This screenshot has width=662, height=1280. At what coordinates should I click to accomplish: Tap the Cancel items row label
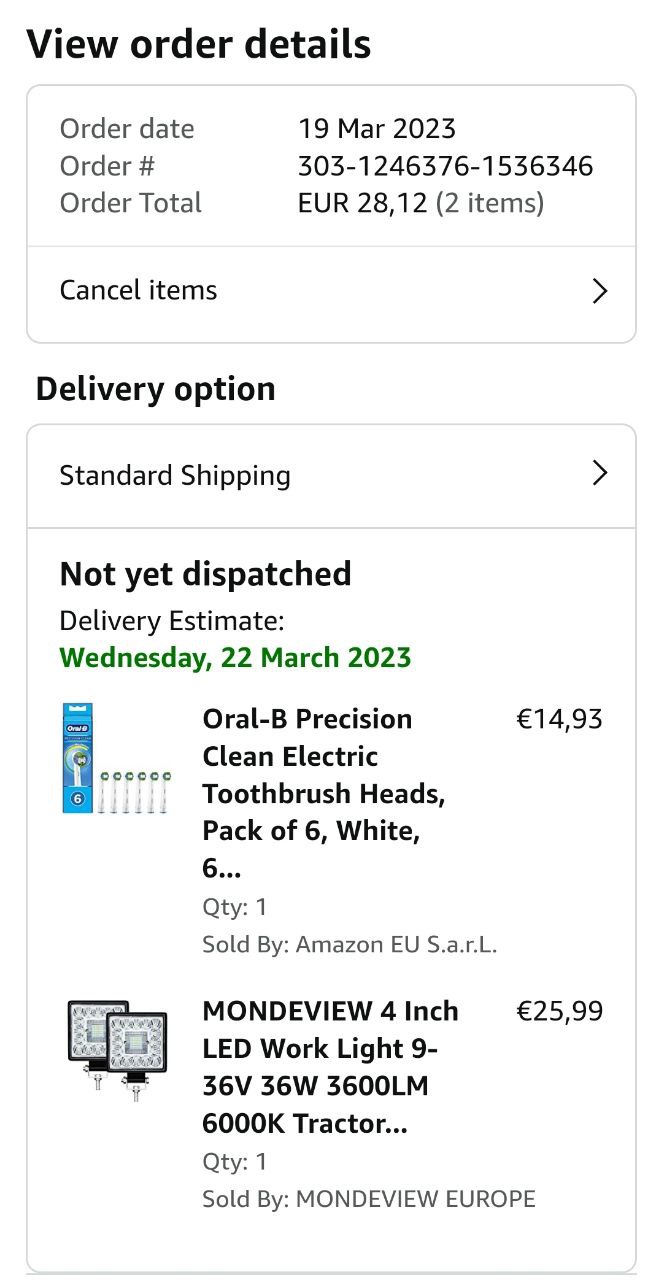point(139,291)
